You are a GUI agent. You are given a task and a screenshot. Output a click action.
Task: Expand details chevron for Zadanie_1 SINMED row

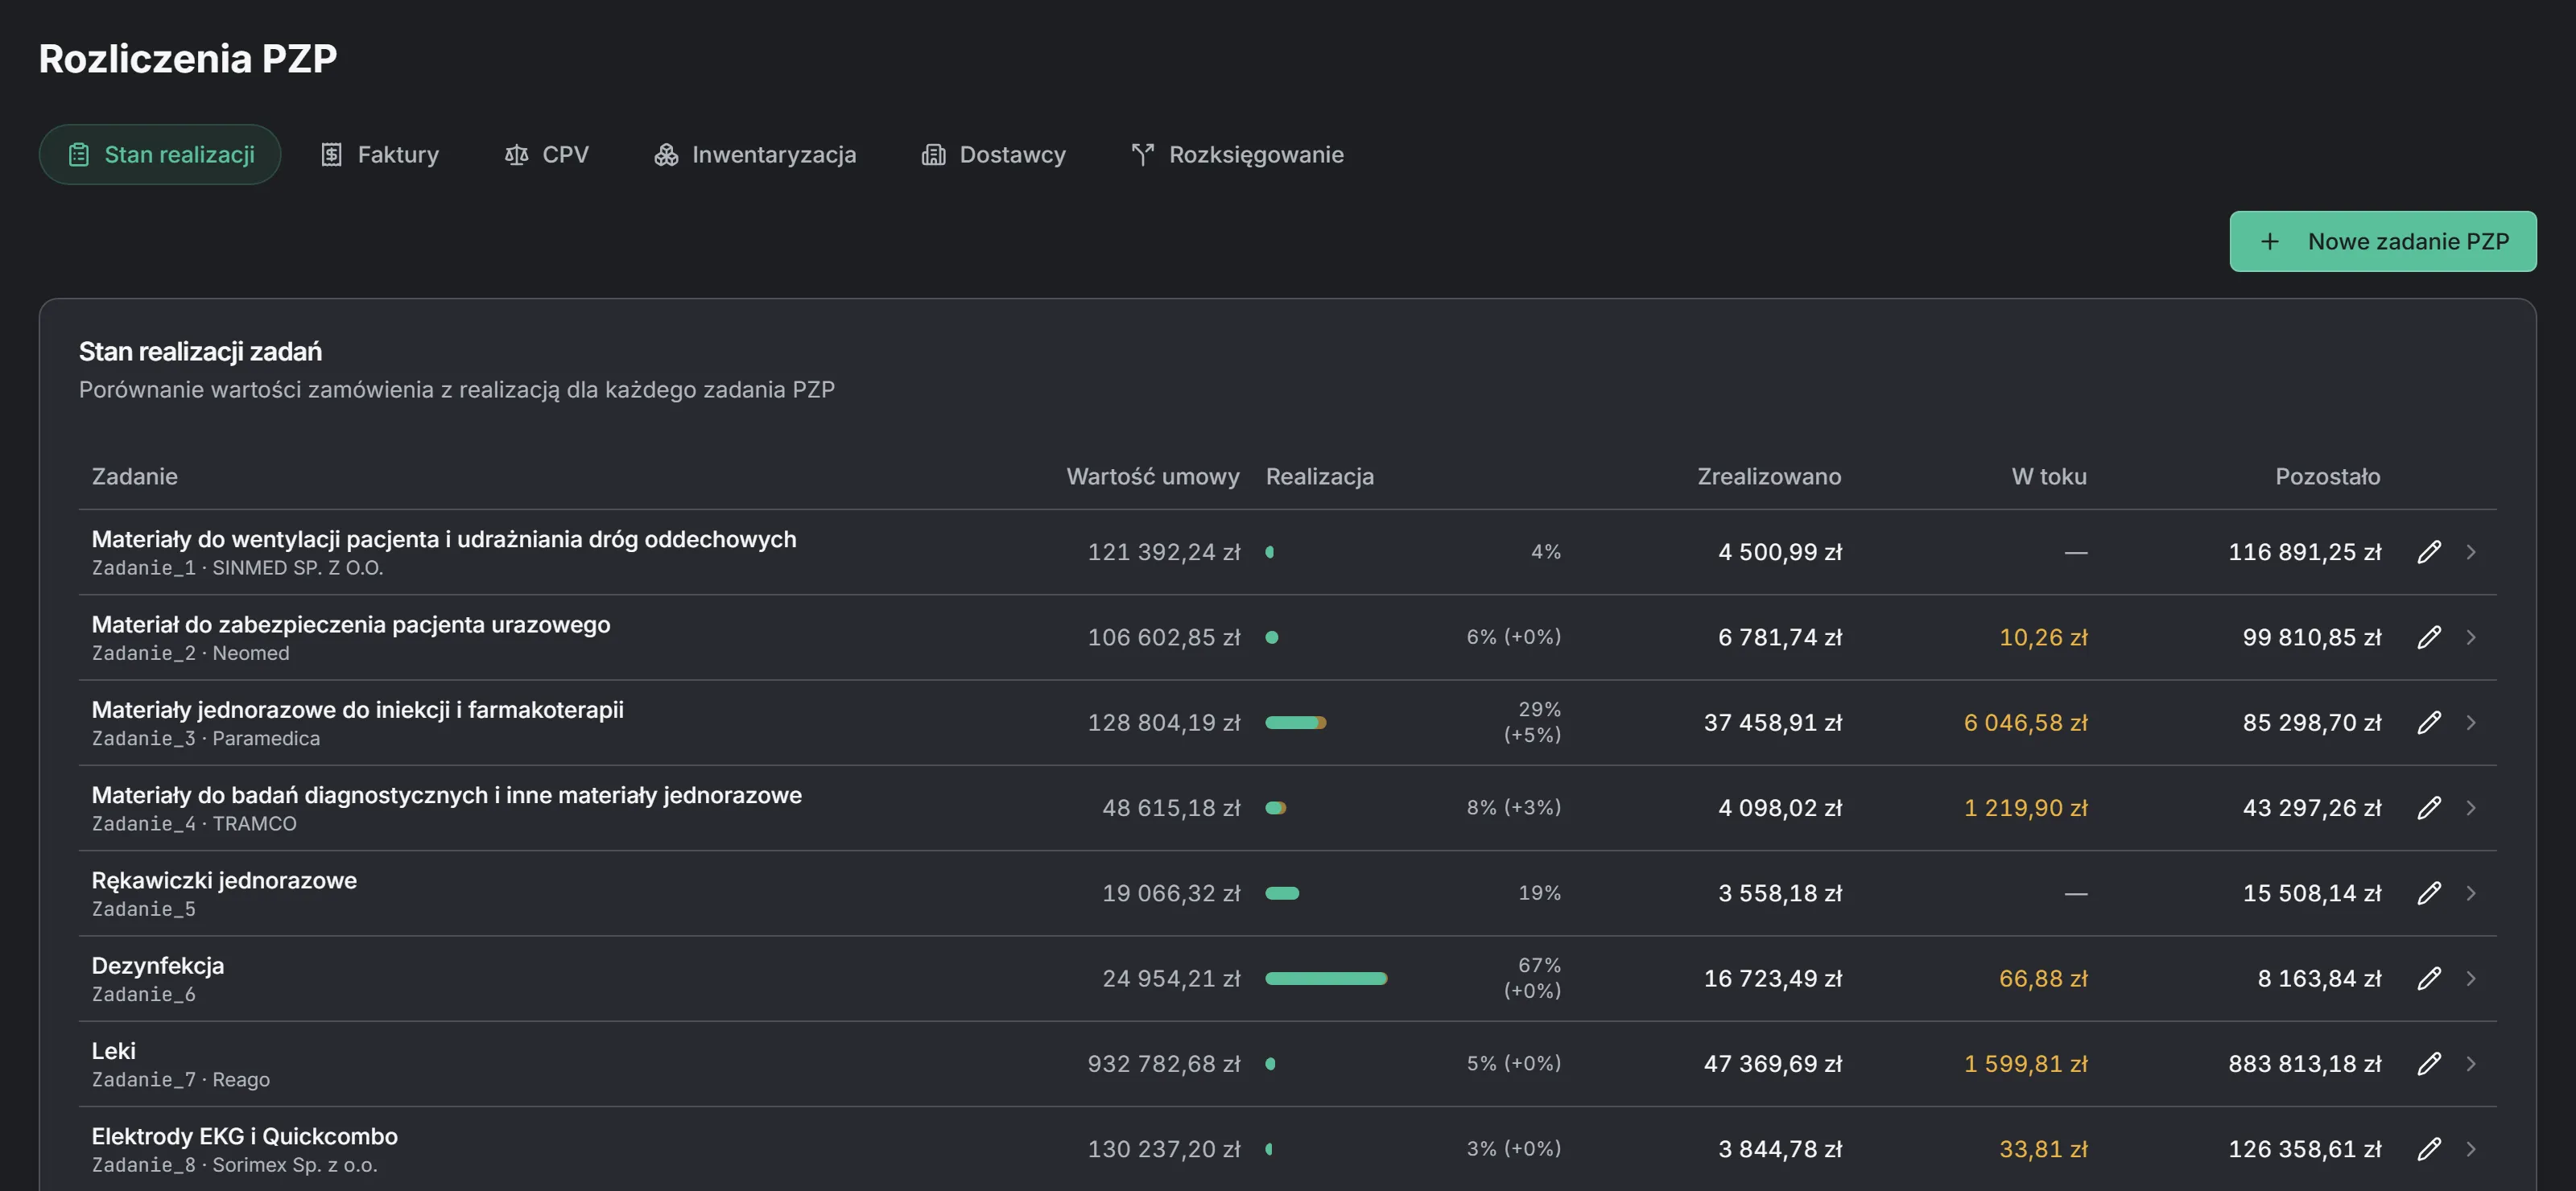tap(2471, 552)
